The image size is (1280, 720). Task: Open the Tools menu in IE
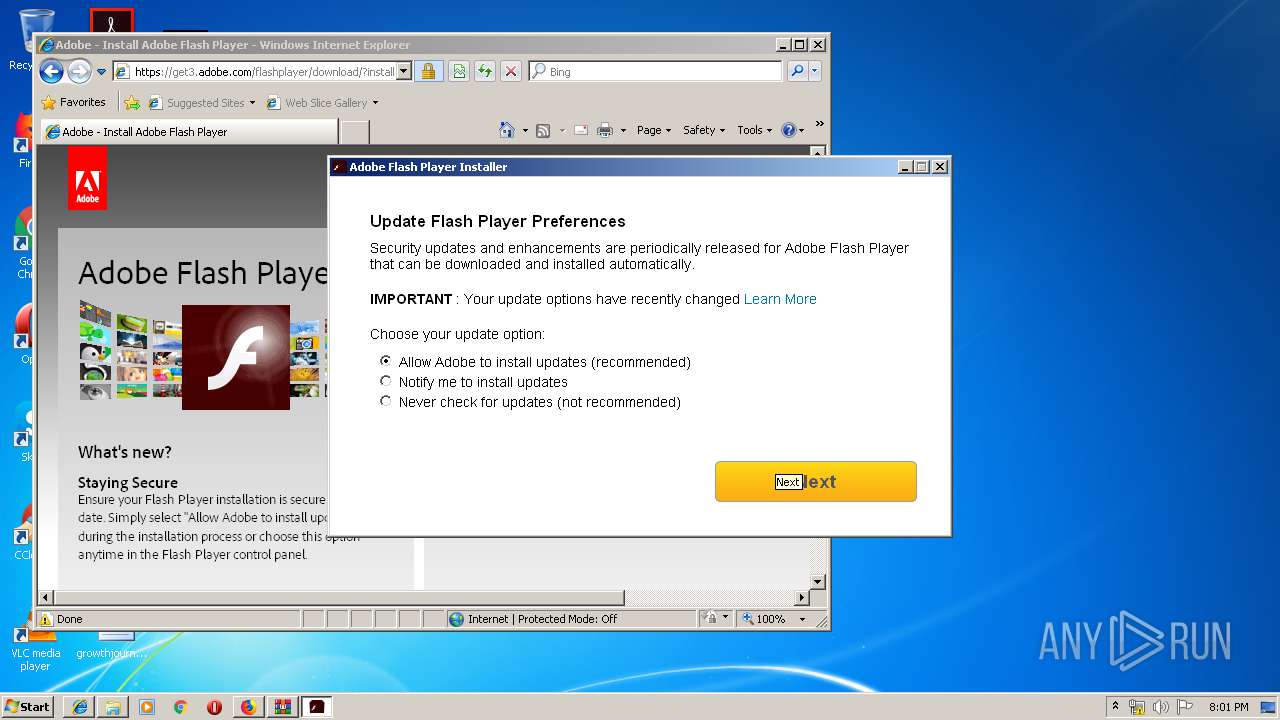(755, 130)
